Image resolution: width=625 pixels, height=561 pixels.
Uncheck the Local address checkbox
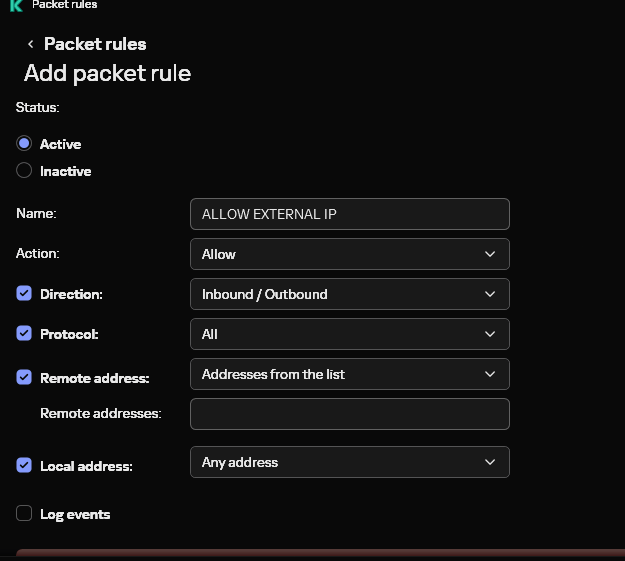24,465
